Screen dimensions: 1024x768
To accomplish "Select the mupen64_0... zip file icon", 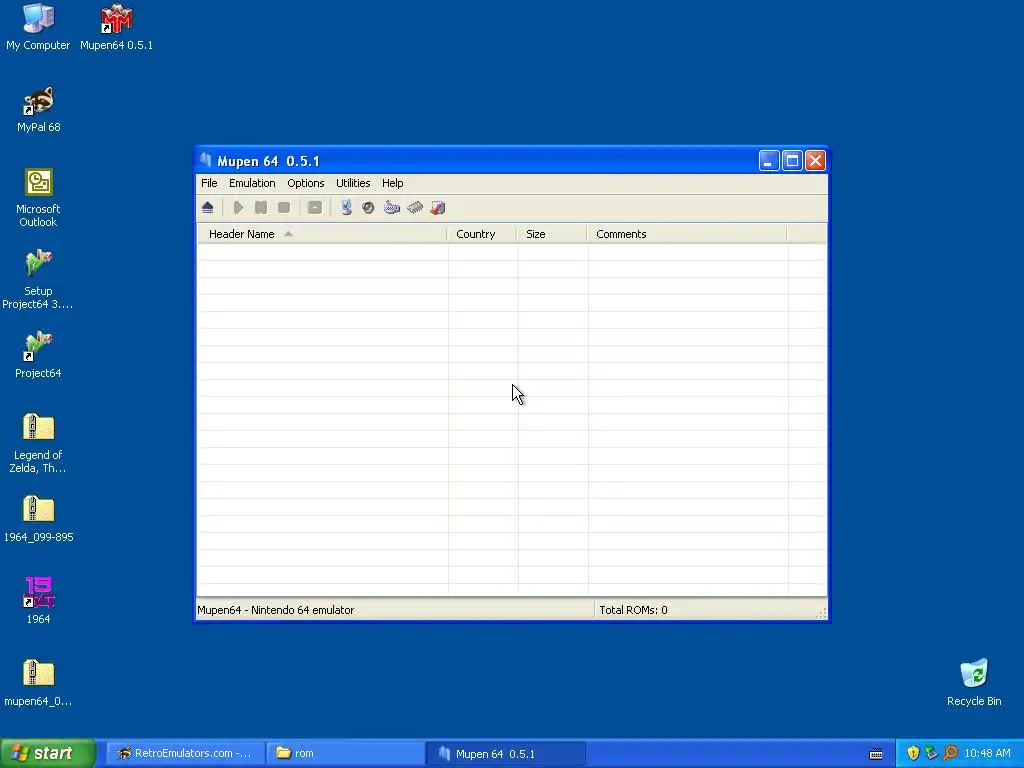I will pos(38,684).
